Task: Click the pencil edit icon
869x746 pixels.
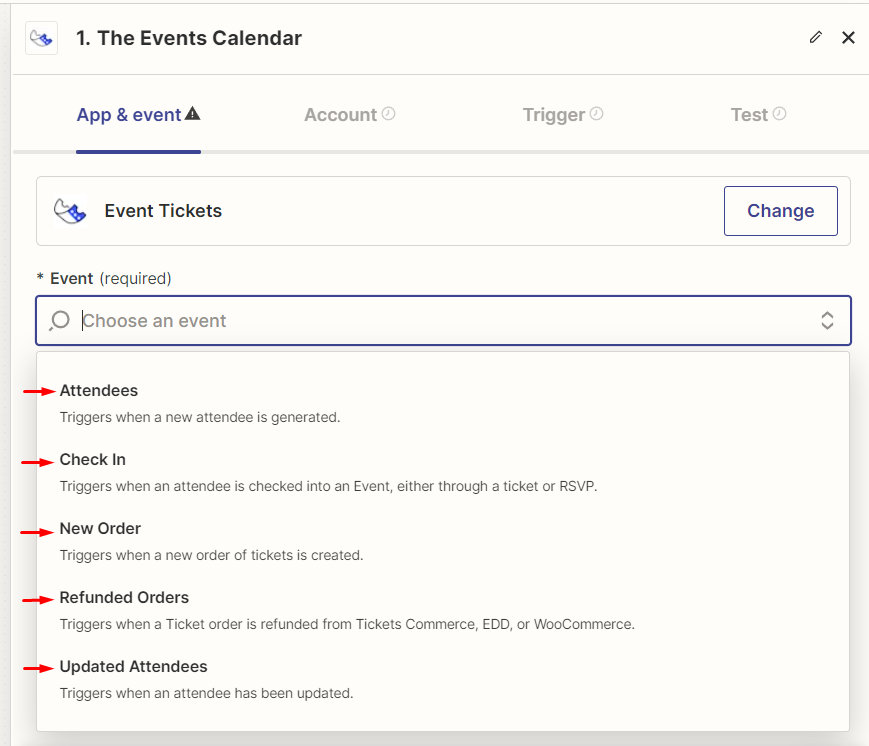Action: [815, 37]
